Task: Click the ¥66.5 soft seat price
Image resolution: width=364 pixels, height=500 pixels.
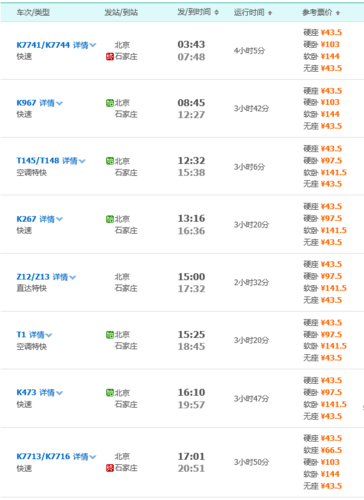Action: tap(331, 450)
